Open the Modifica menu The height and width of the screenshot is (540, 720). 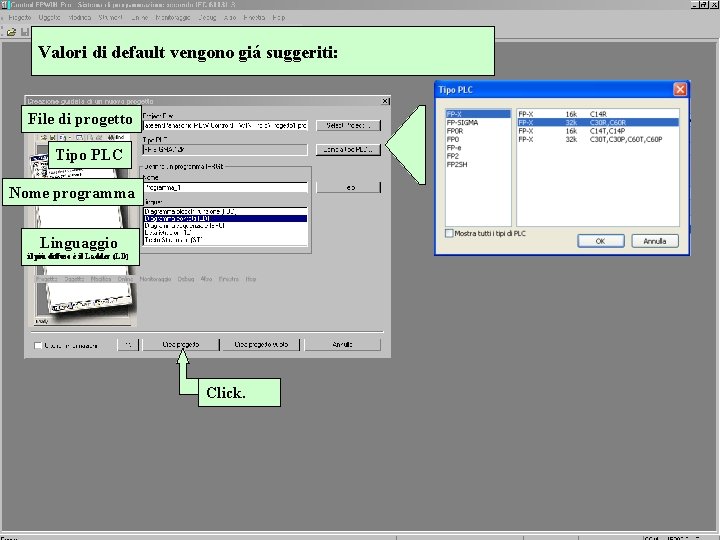pyautogui.click(x=79, y=17)
